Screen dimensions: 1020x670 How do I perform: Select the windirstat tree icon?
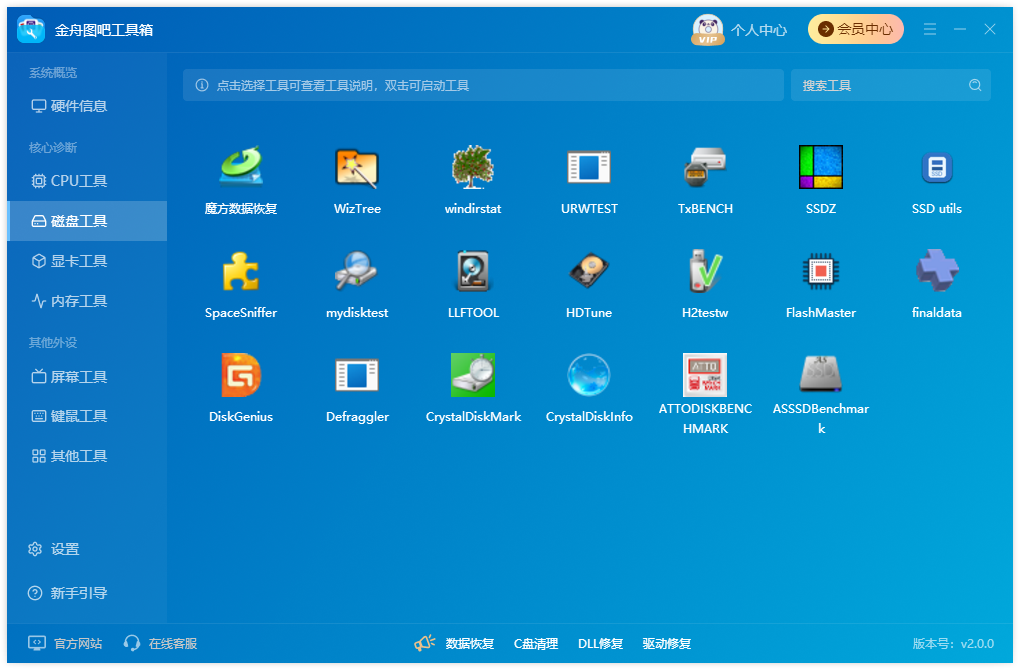click(472, 167)
